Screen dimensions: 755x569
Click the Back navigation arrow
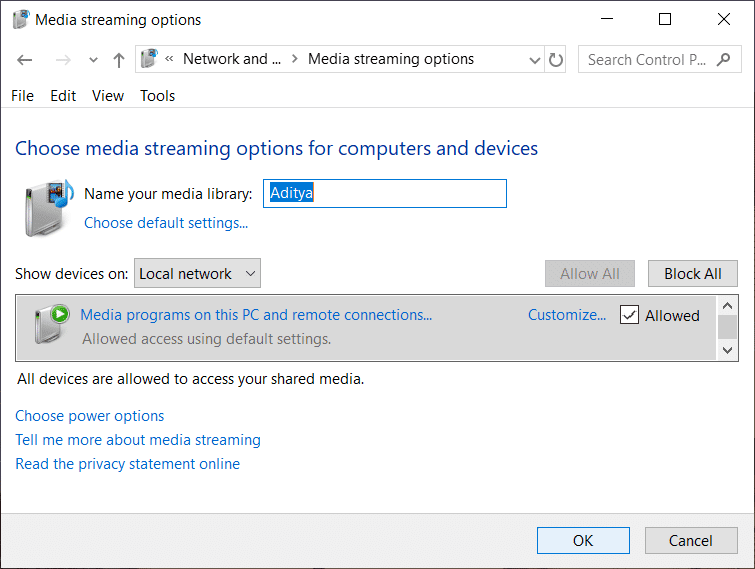25,60
